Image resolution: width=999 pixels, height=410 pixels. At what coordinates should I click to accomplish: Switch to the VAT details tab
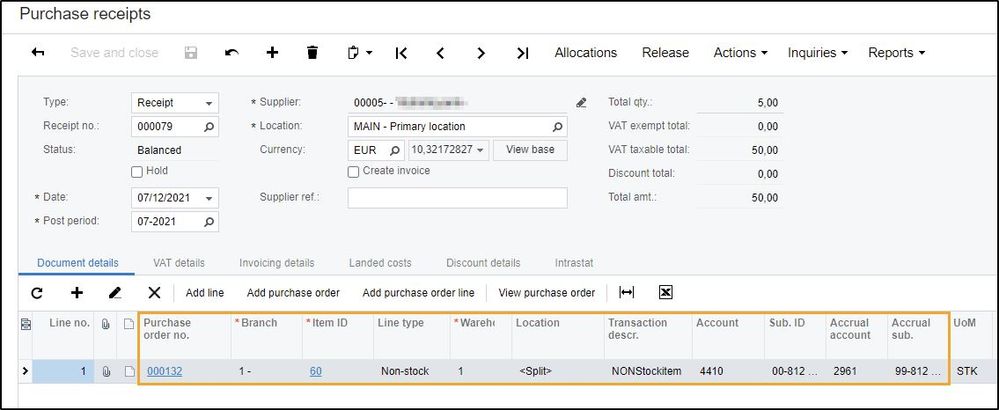(179, 263)
